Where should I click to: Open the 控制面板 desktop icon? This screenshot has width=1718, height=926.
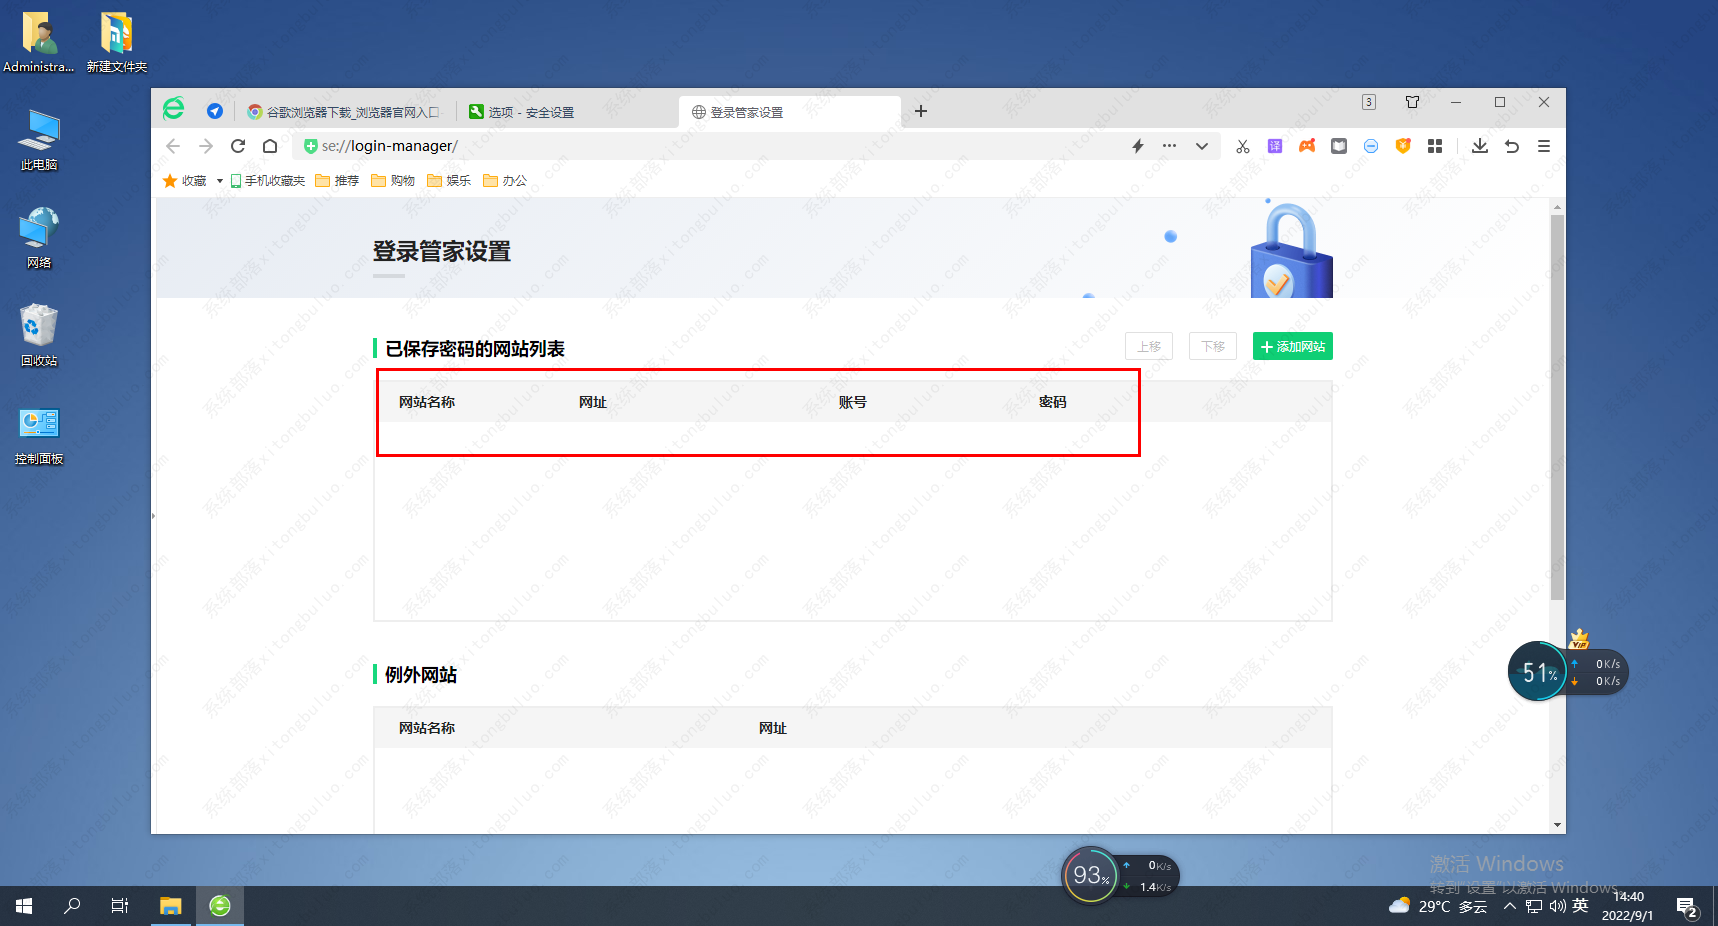39,434
